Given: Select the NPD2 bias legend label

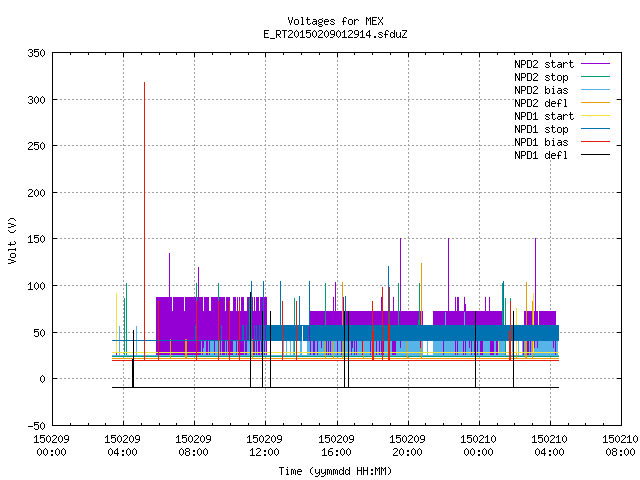Looking at the screenshot, I should (541, 90).
